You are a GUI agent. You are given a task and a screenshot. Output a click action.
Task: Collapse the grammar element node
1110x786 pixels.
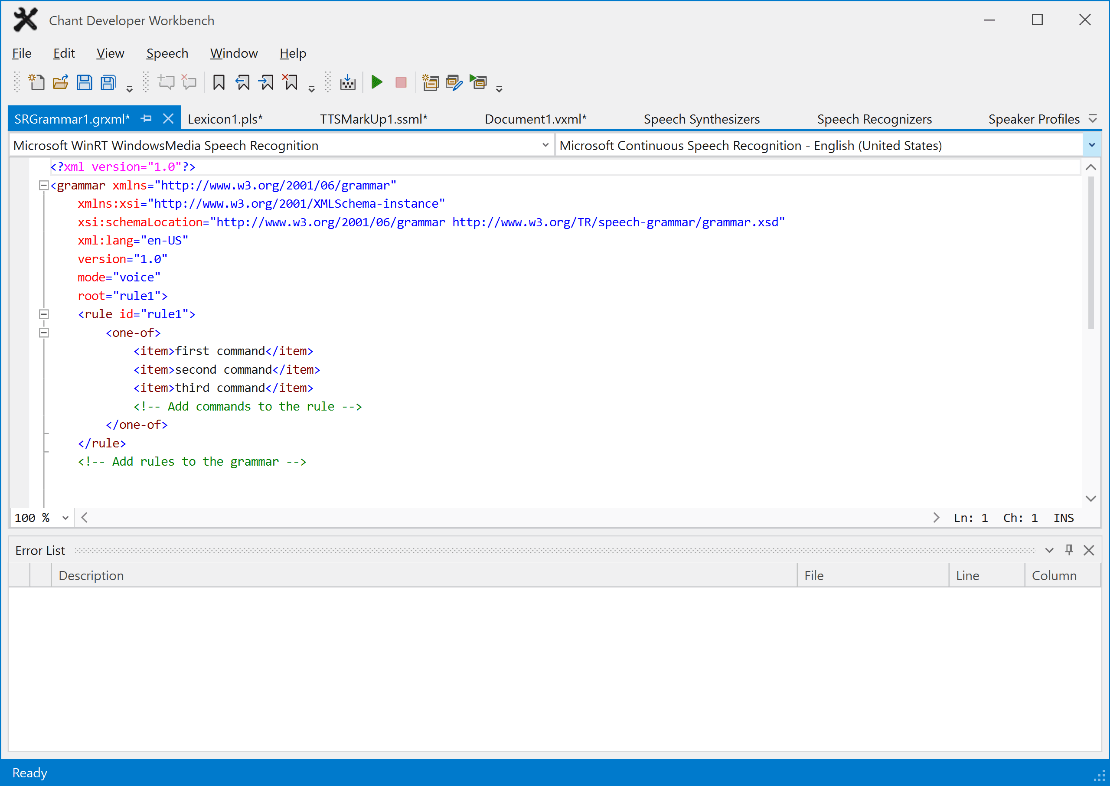44,186
